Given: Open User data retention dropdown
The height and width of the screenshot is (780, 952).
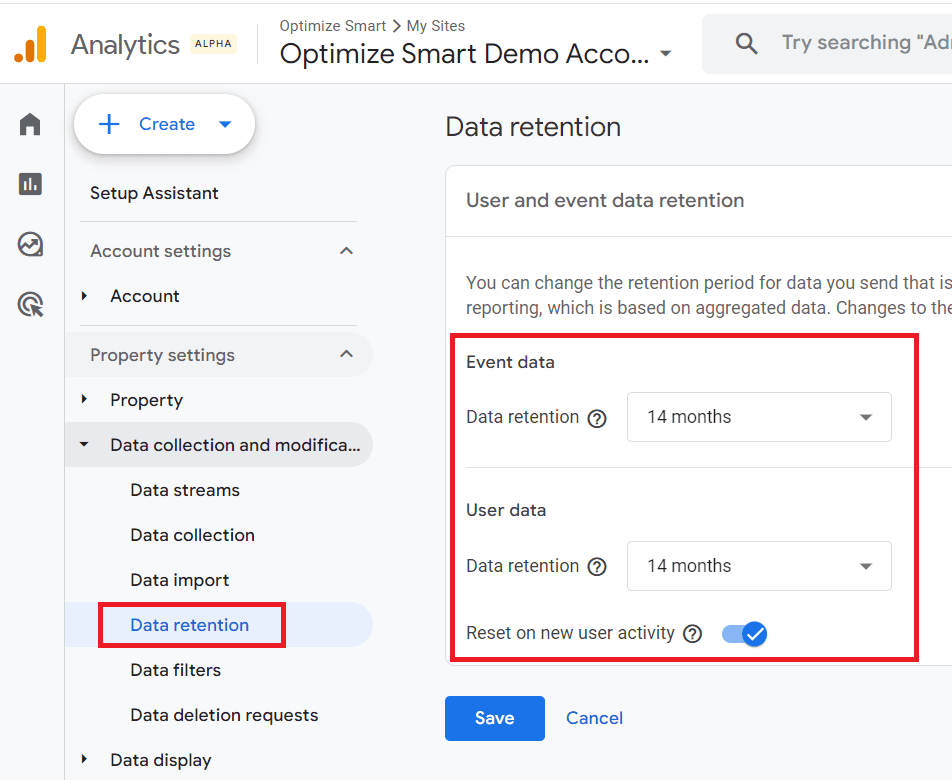Looking at the screenshot, I should [758, 566].
